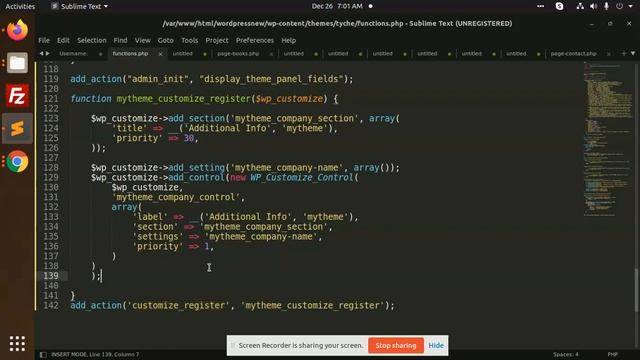Show the applications grid
This screenshot has height=360, width=640.
(x=17, y=344)
